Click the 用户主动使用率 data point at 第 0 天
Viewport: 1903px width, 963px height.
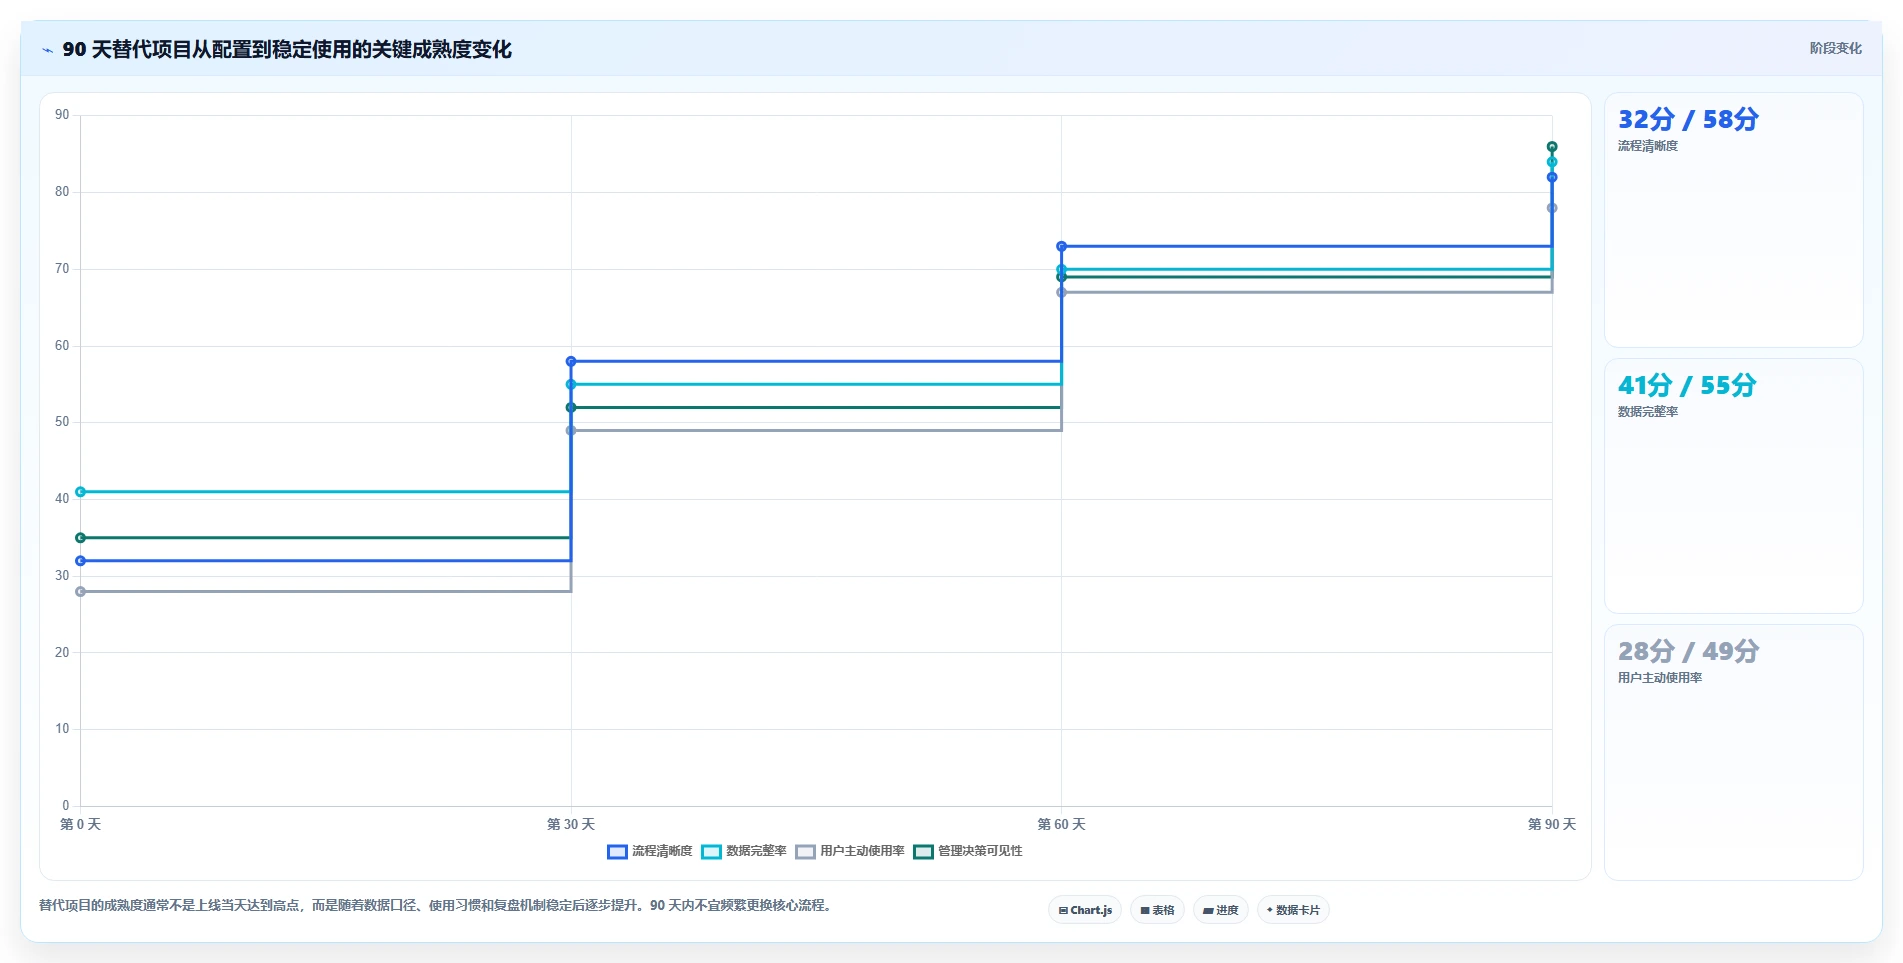80,592
